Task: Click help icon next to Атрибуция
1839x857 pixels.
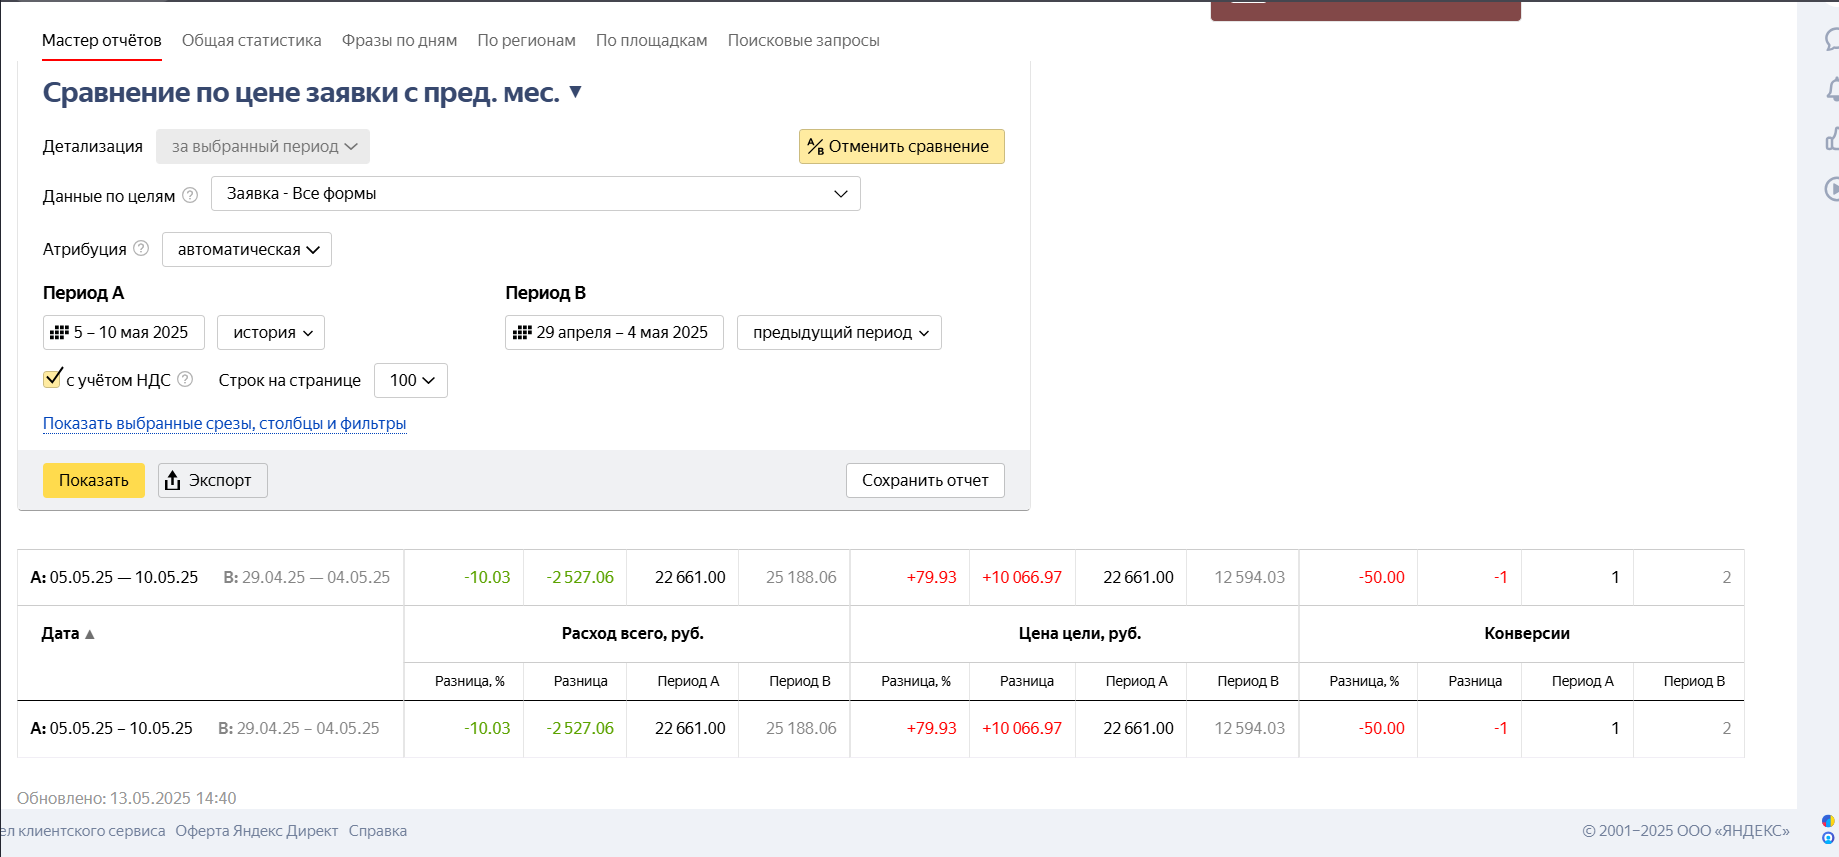Action: pyautogui.click(x=141, y=248)
